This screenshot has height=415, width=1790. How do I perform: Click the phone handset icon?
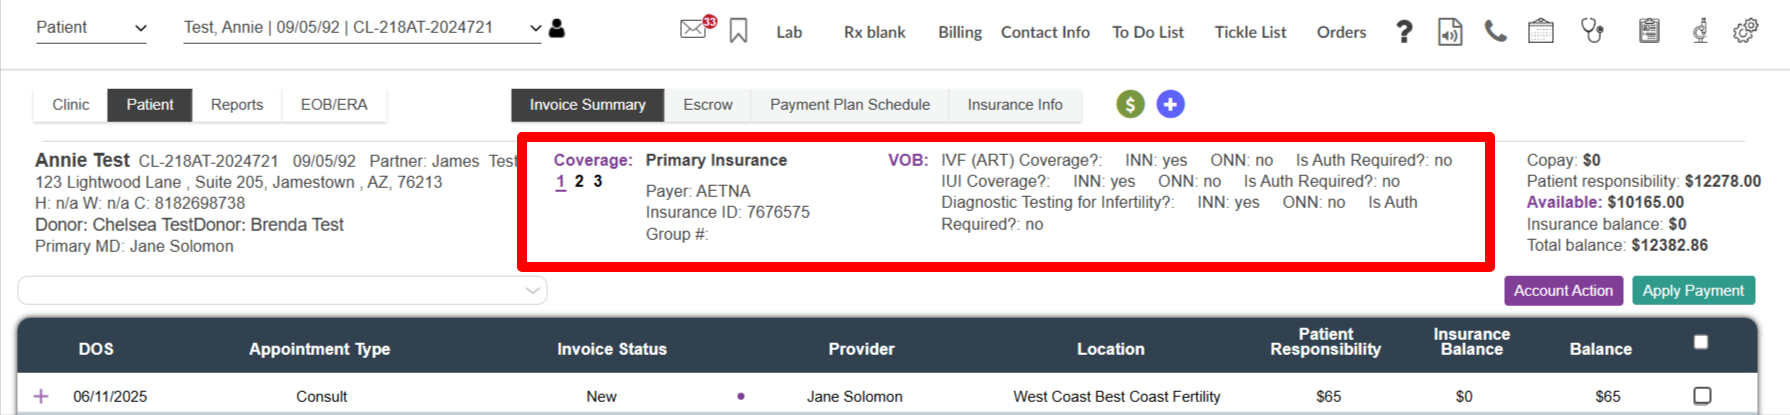(x=1495, y=32)
